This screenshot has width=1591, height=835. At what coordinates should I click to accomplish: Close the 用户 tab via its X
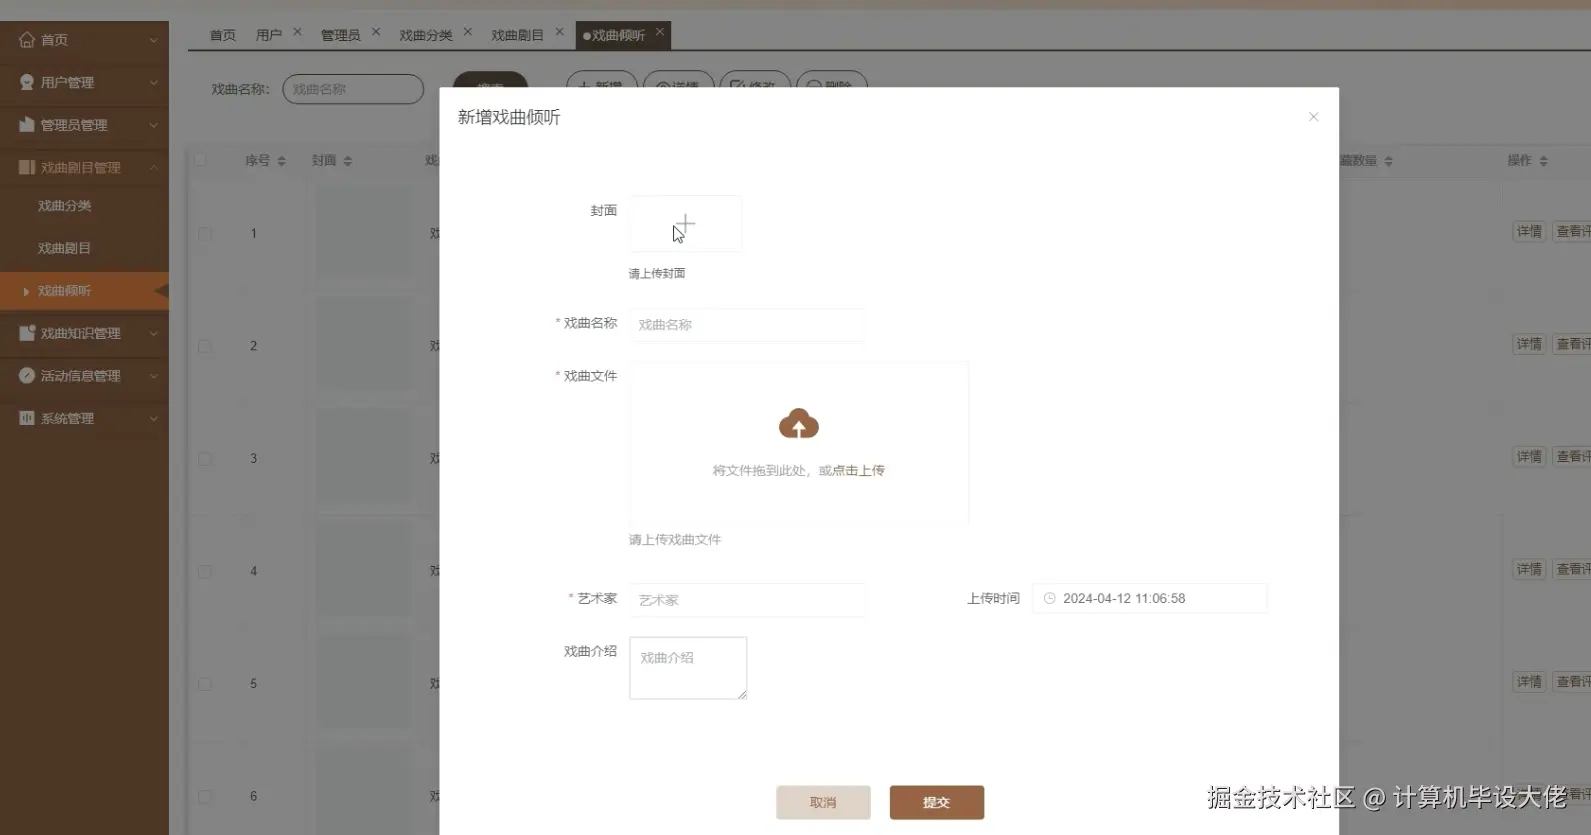pyautogui.click(x=297, y=32)
